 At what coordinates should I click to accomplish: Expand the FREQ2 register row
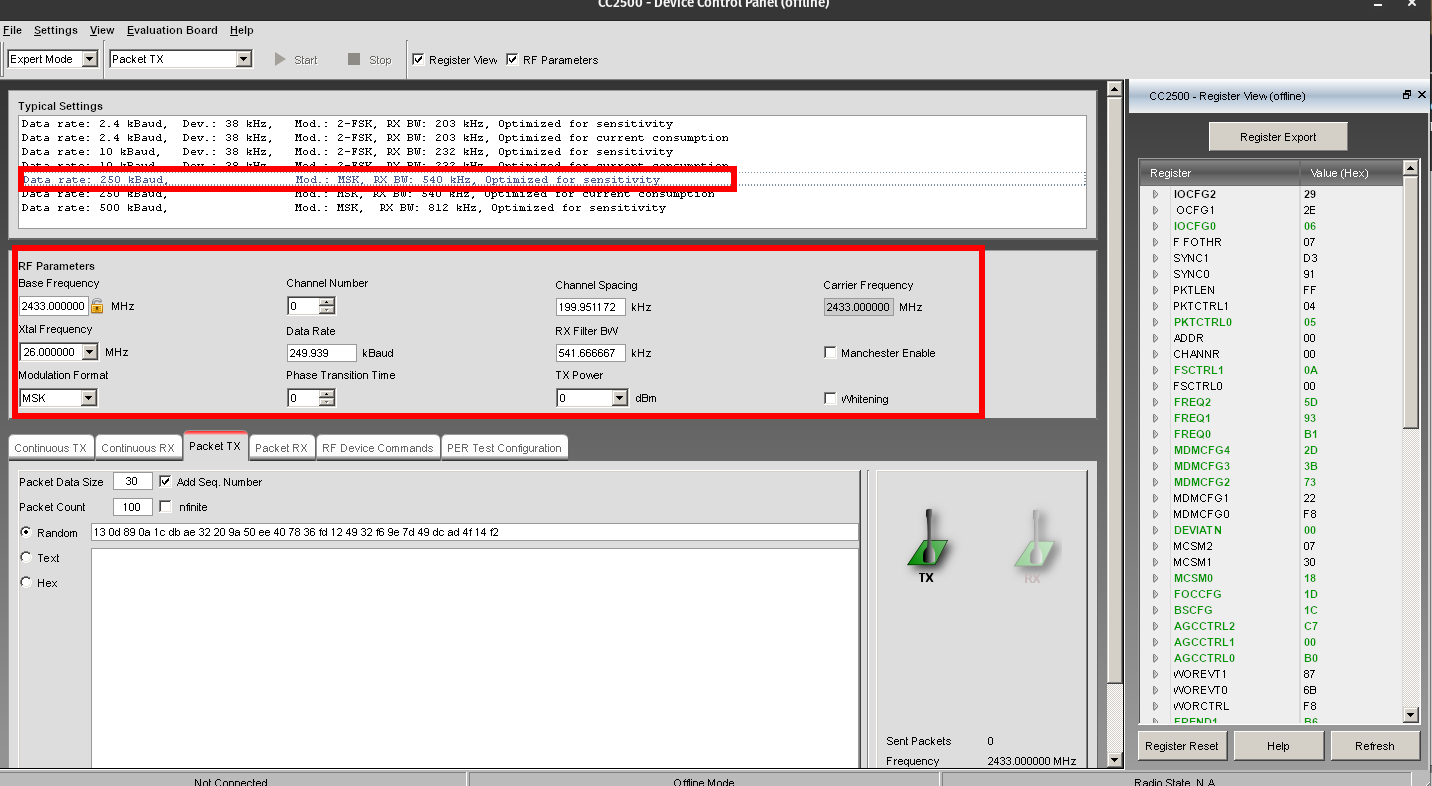pyautogui.click(x=1155, y=402)
